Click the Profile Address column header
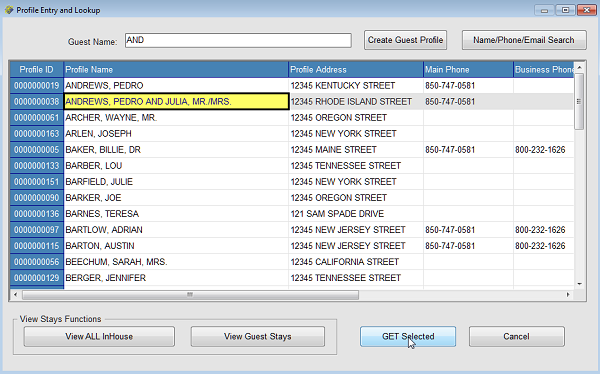 (x=356, y=70)
